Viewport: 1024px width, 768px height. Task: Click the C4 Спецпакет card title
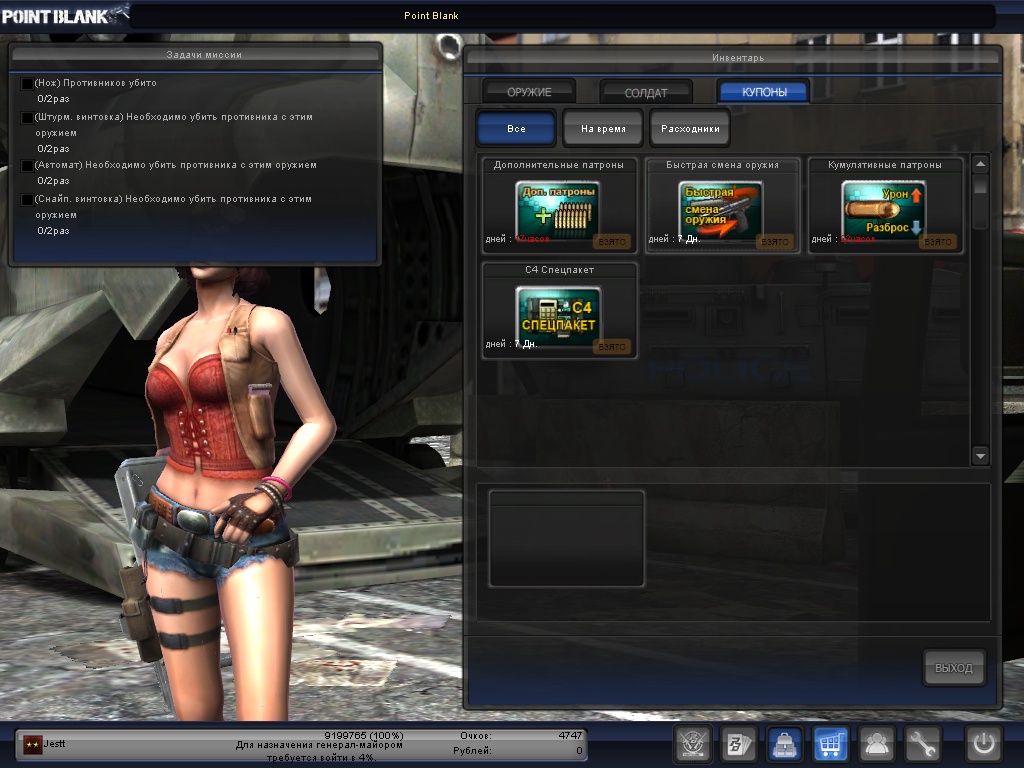coord(560,270)
